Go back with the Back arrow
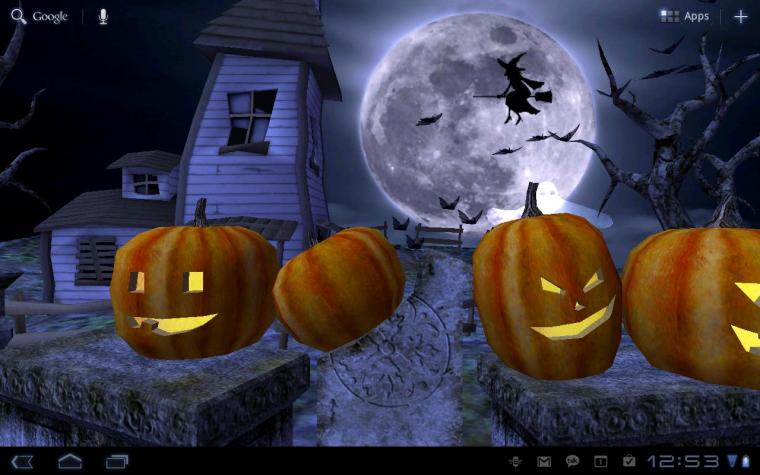 (22, 461)
